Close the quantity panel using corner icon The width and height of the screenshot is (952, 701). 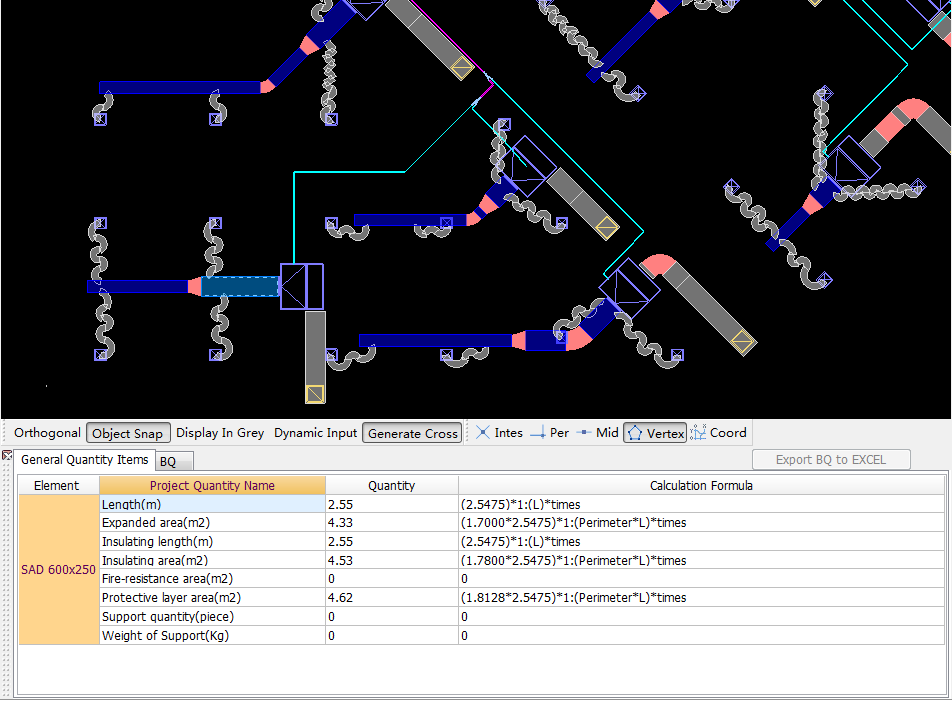pos(7,456)
